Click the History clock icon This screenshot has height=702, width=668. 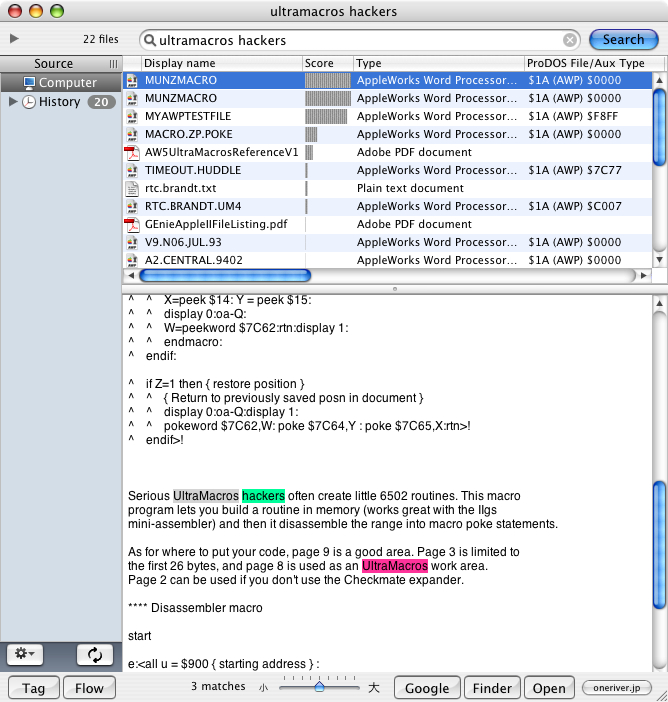click(29, 102)
